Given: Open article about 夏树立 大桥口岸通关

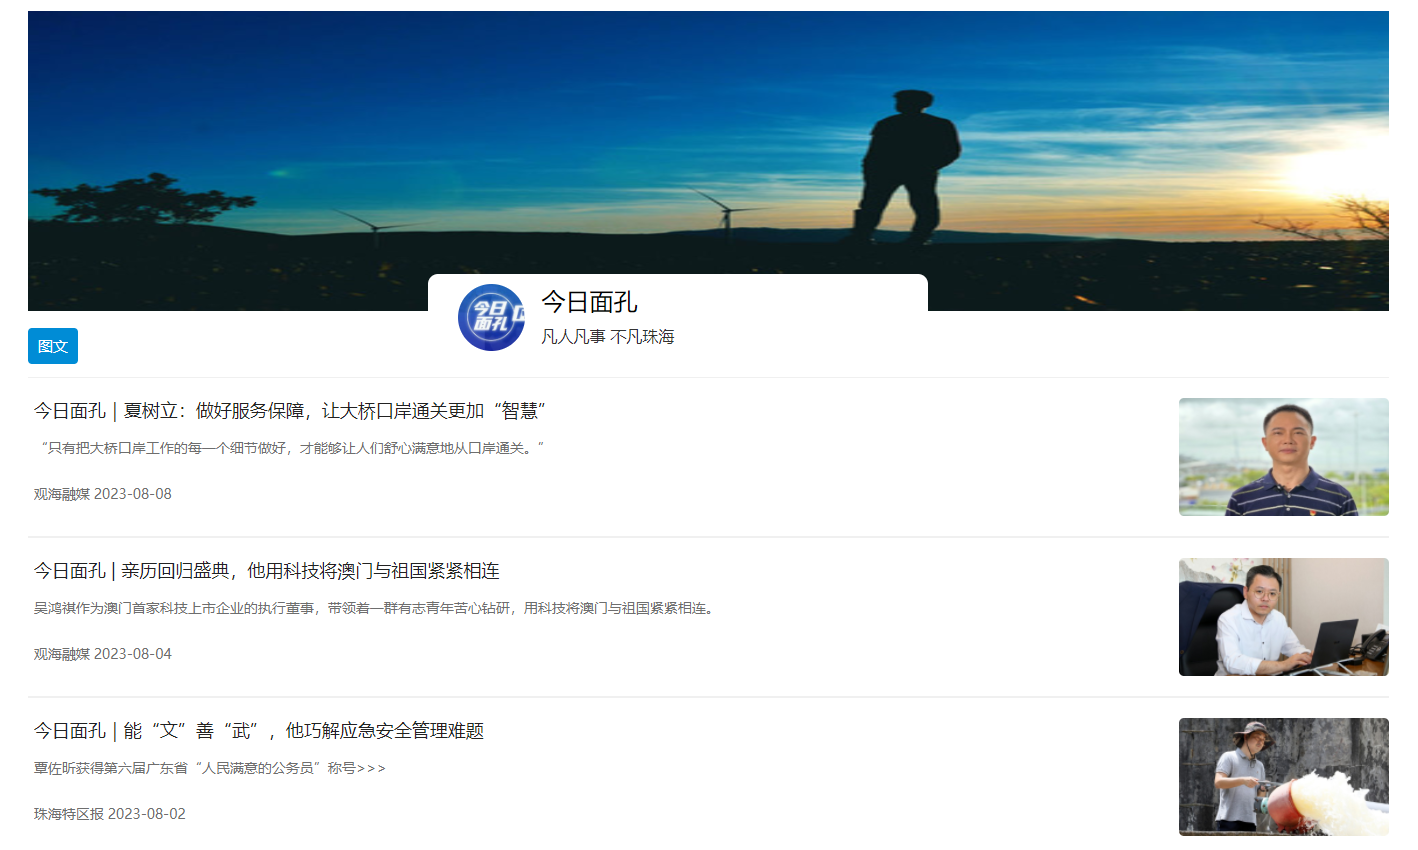Looking at the screenshot, I should pyautogui.click(x=290, y=411).
